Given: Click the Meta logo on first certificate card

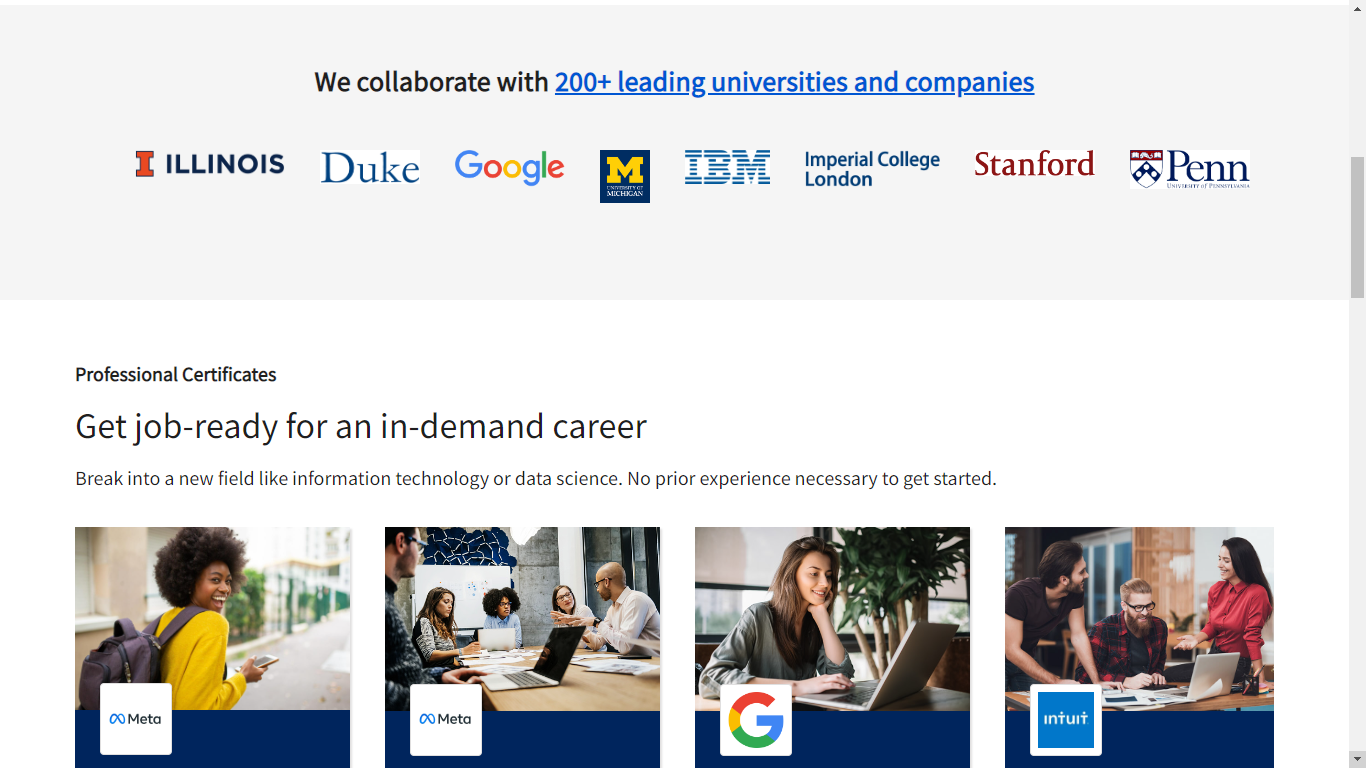Looking at the screenshot, I should pos(135,718).
